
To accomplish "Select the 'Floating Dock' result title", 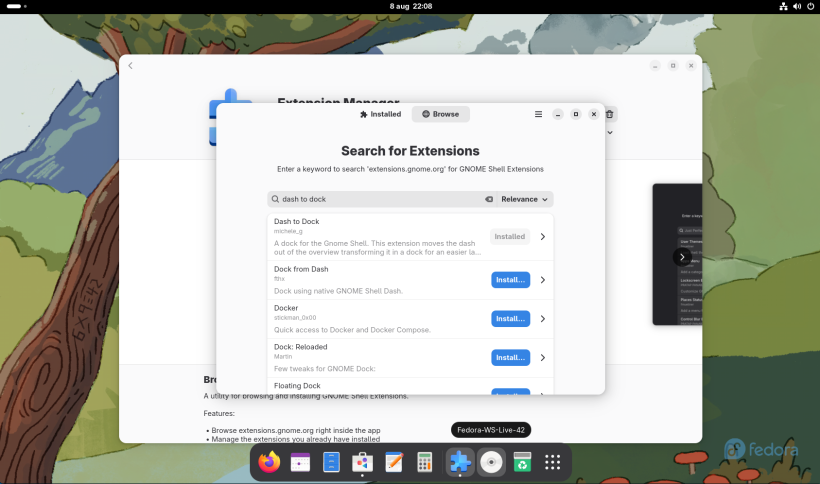I will [x=297, y=386].
